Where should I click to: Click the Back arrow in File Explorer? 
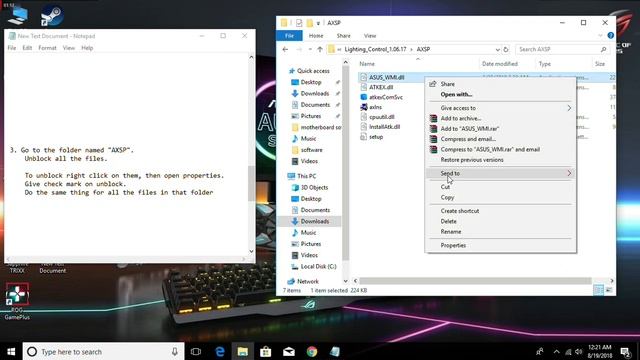click(285, 49)
